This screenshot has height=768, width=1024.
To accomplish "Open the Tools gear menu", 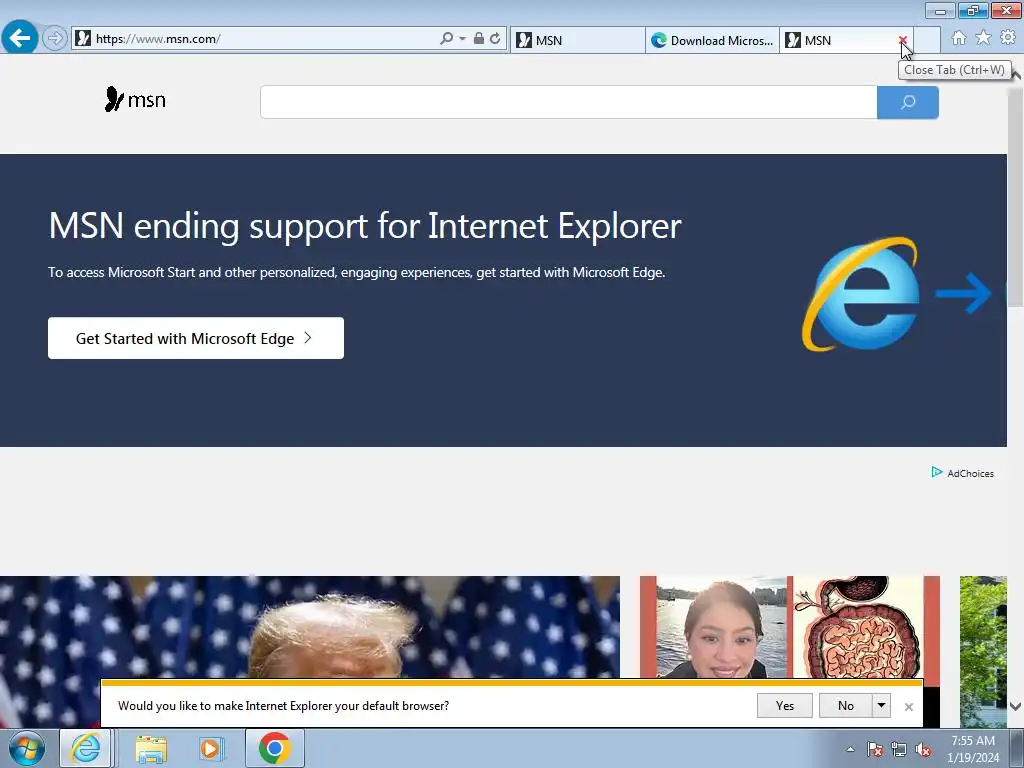I will pos(1008,38).
